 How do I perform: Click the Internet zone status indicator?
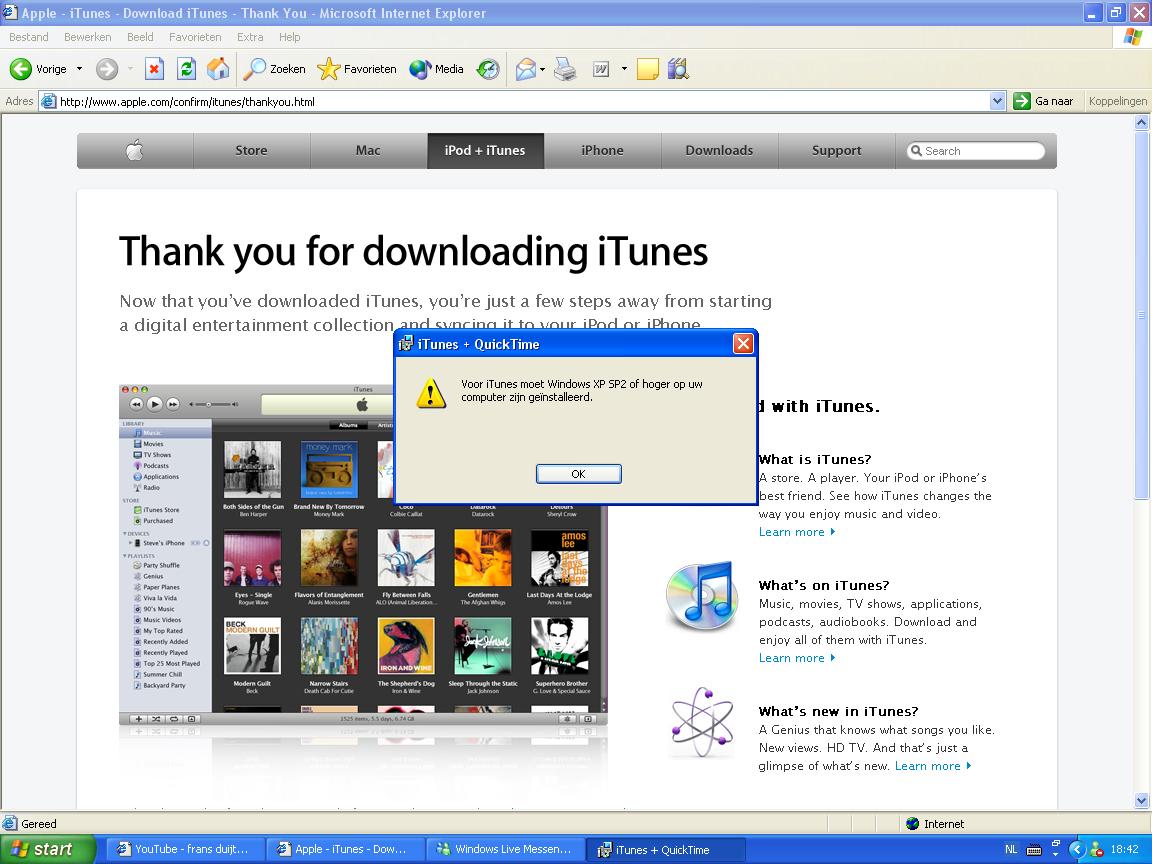click(935, 824)
